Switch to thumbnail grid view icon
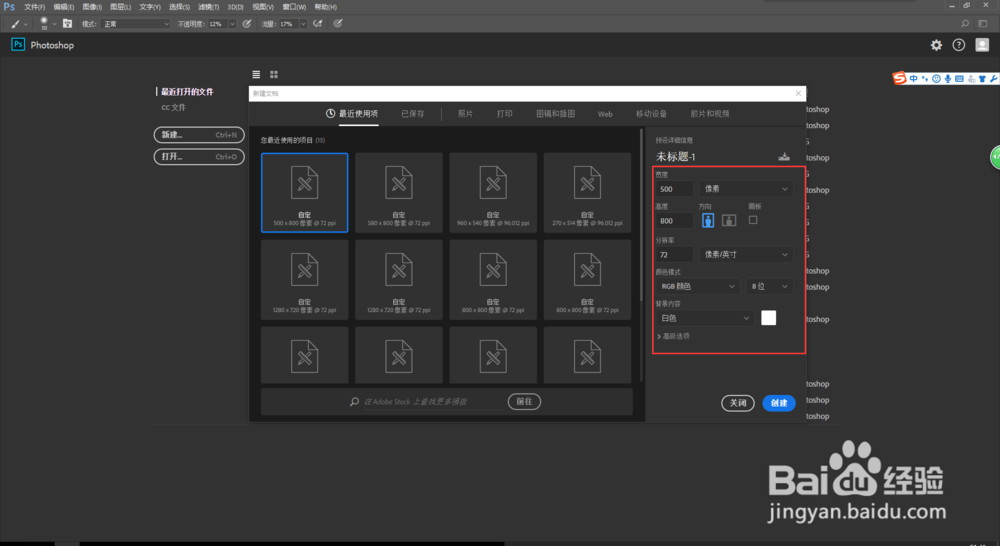This screenshot has width=1000, height=546. pyautogui.click(x=274, y=75)
